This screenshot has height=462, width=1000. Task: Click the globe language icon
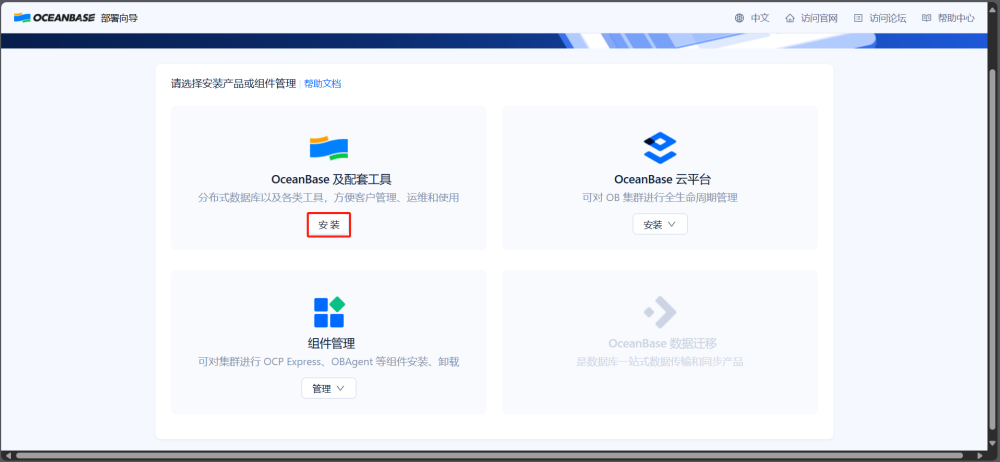tap(739, 18)
